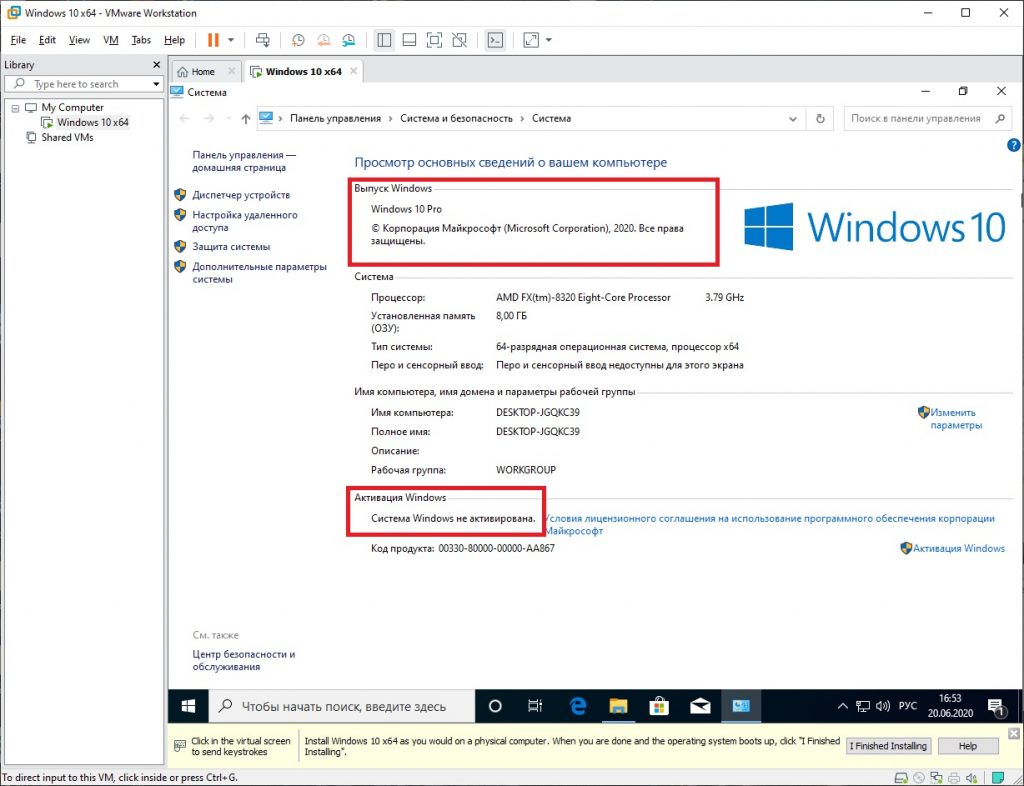
Task: Click the Help button in install bar
Action: (968, 746)
